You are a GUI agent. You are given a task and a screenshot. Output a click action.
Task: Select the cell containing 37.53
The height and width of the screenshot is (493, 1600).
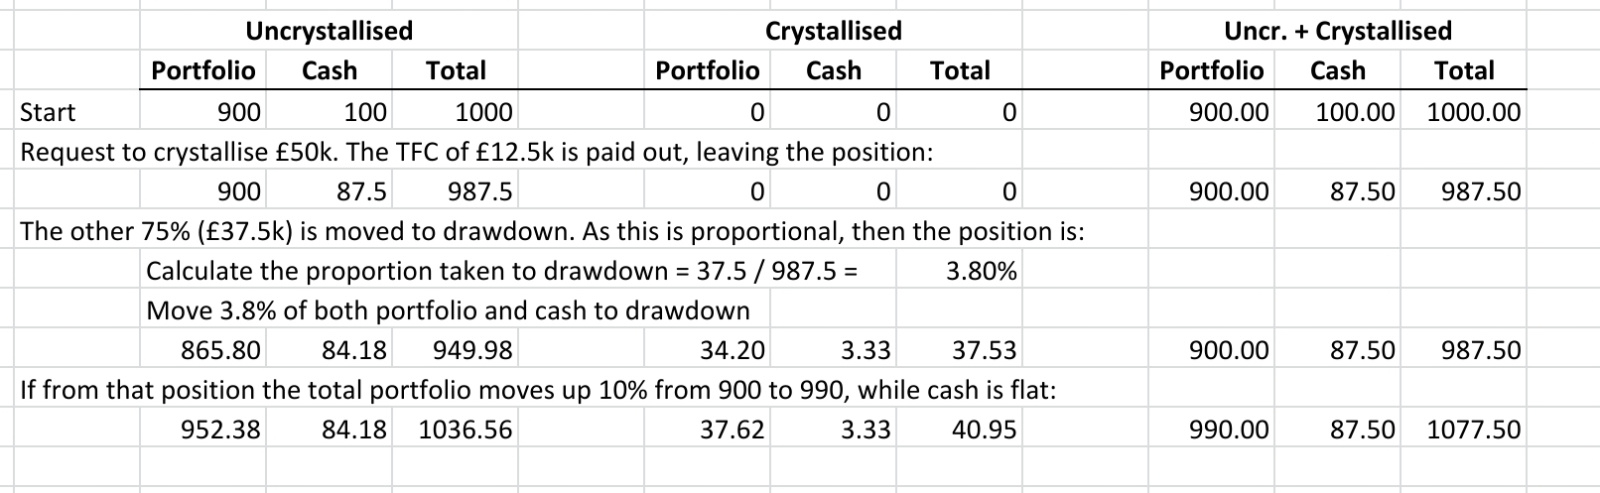[984, 350]
